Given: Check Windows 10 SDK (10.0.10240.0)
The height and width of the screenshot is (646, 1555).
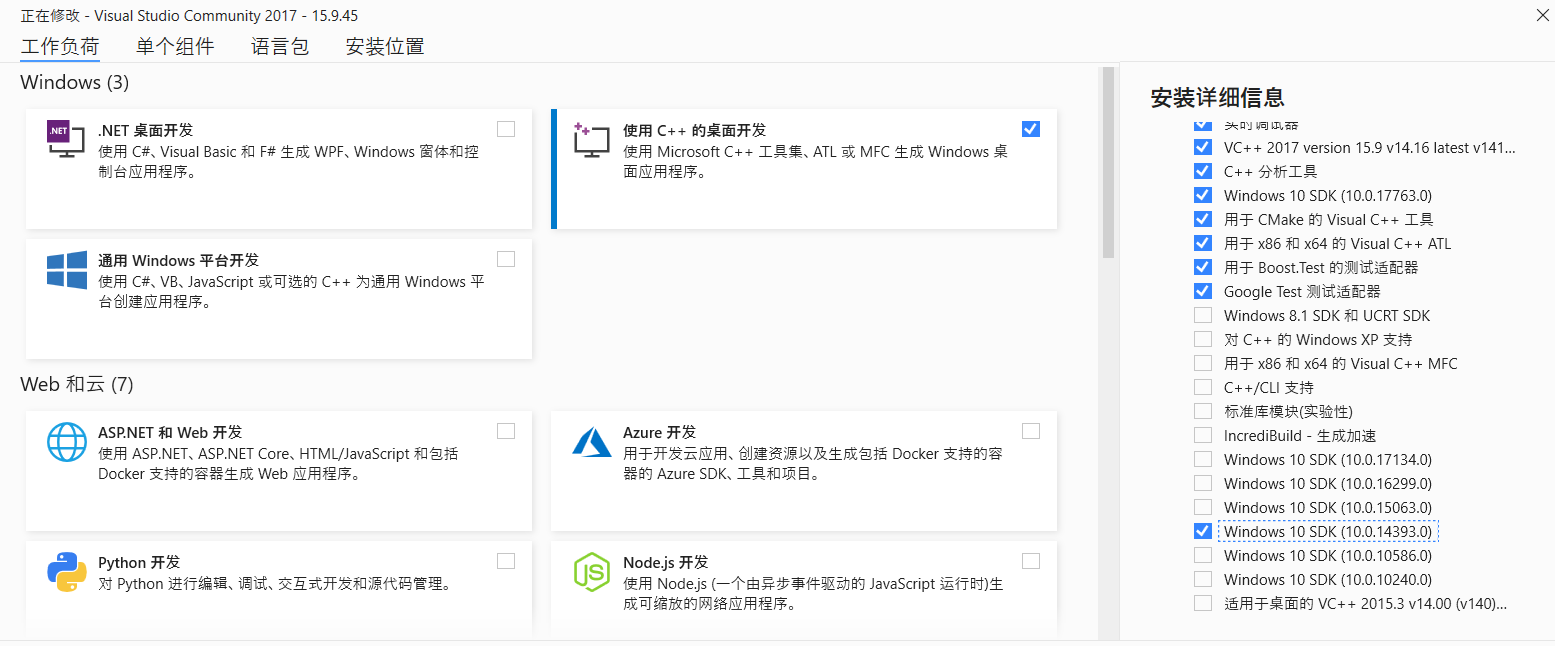Looking at the screenshot, I should pyautogui.click(x=1203, y=579).
